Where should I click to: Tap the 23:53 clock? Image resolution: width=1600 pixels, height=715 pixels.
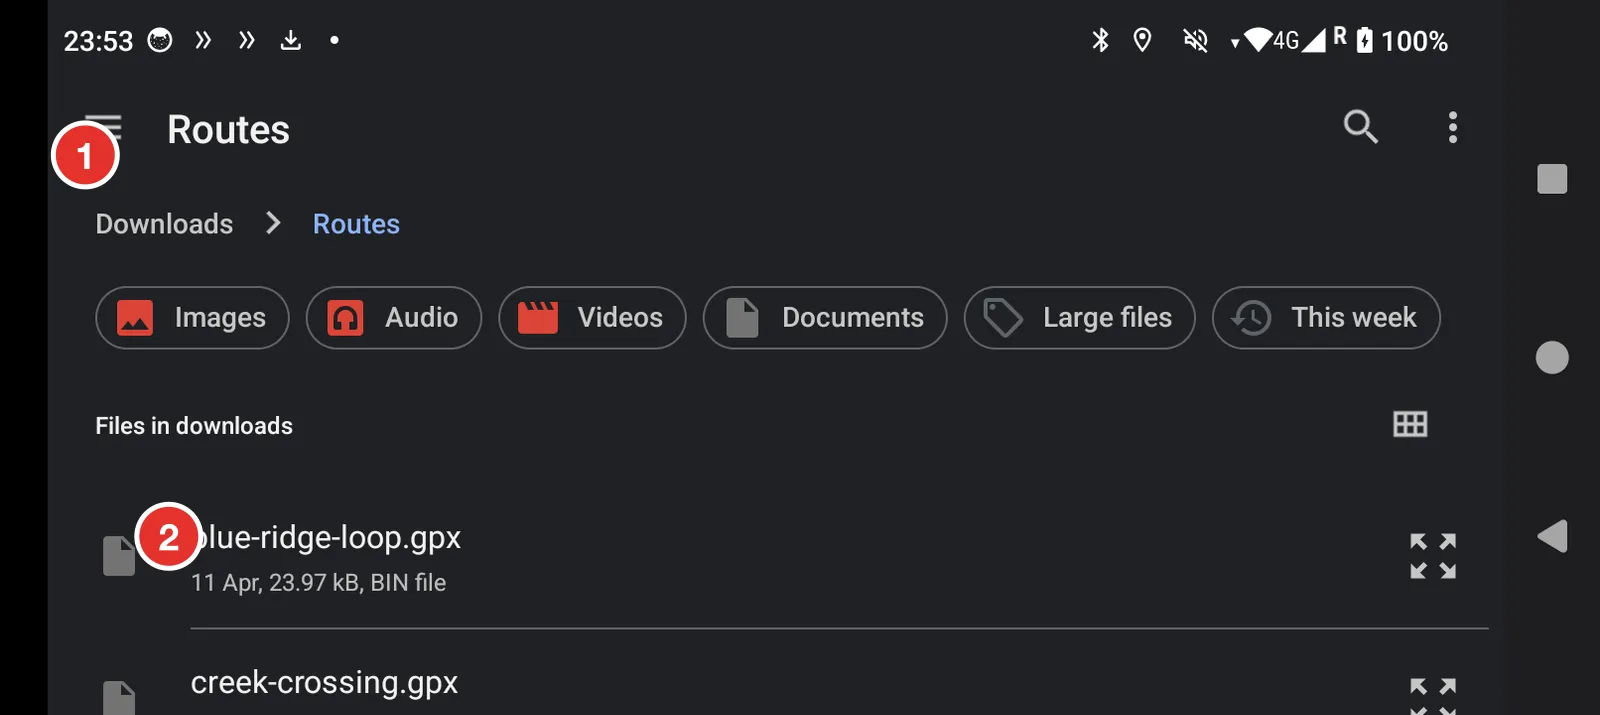98,41
